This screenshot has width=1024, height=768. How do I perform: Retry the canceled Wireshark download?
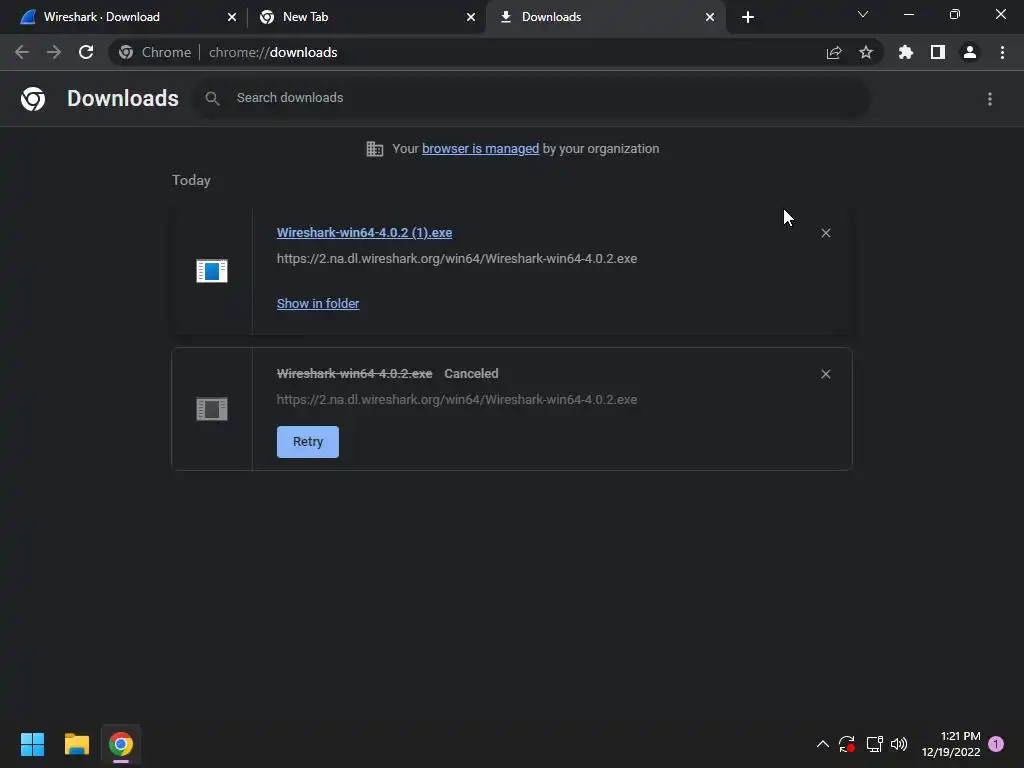(x=308, y=442)
